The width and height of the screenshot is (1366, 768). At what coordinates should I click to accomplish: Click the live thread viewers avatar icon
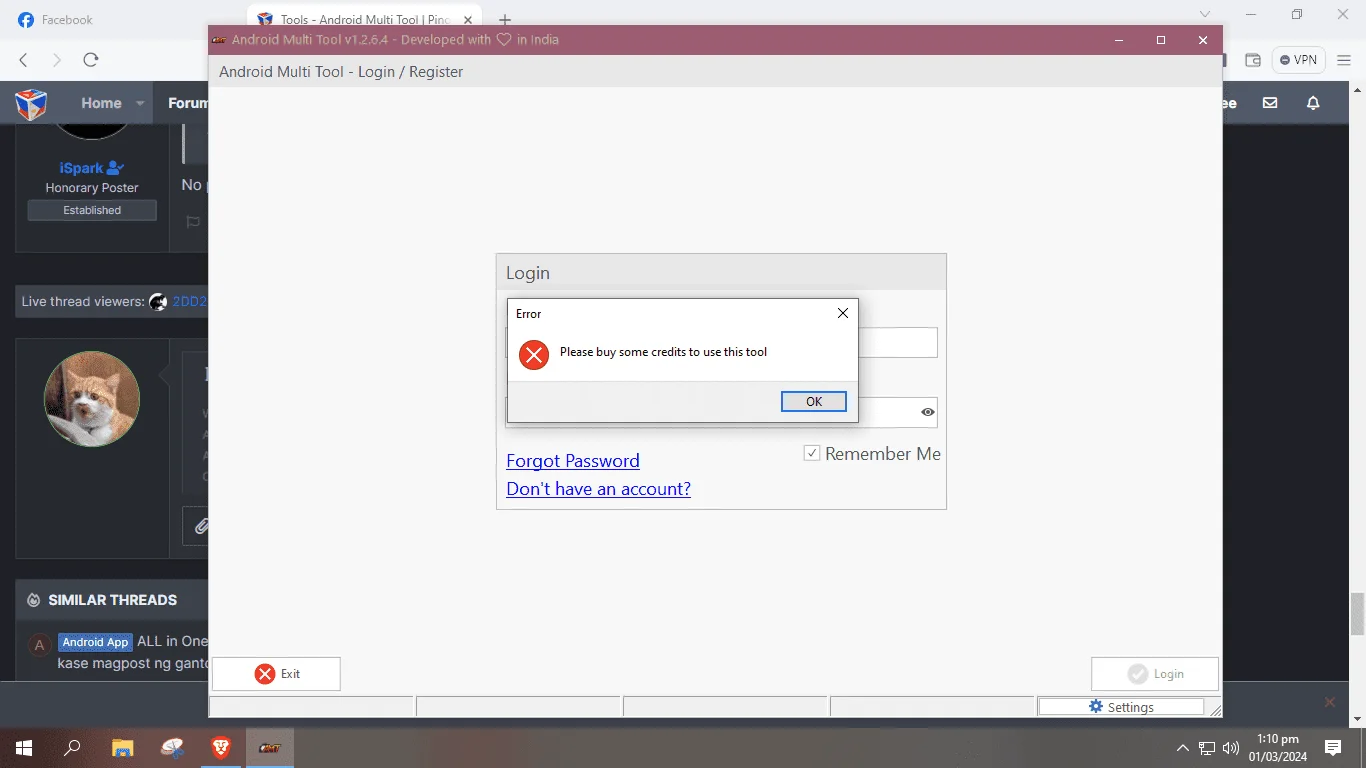pos(158,301)
